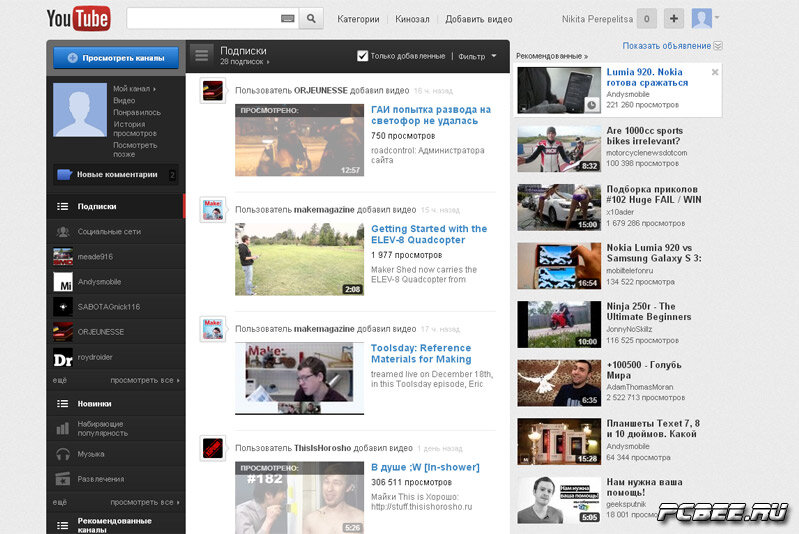Open the Понравилось sidebar link
Image resolution: width=799 pixels, height=534 pixels.
tap(137, 112)
